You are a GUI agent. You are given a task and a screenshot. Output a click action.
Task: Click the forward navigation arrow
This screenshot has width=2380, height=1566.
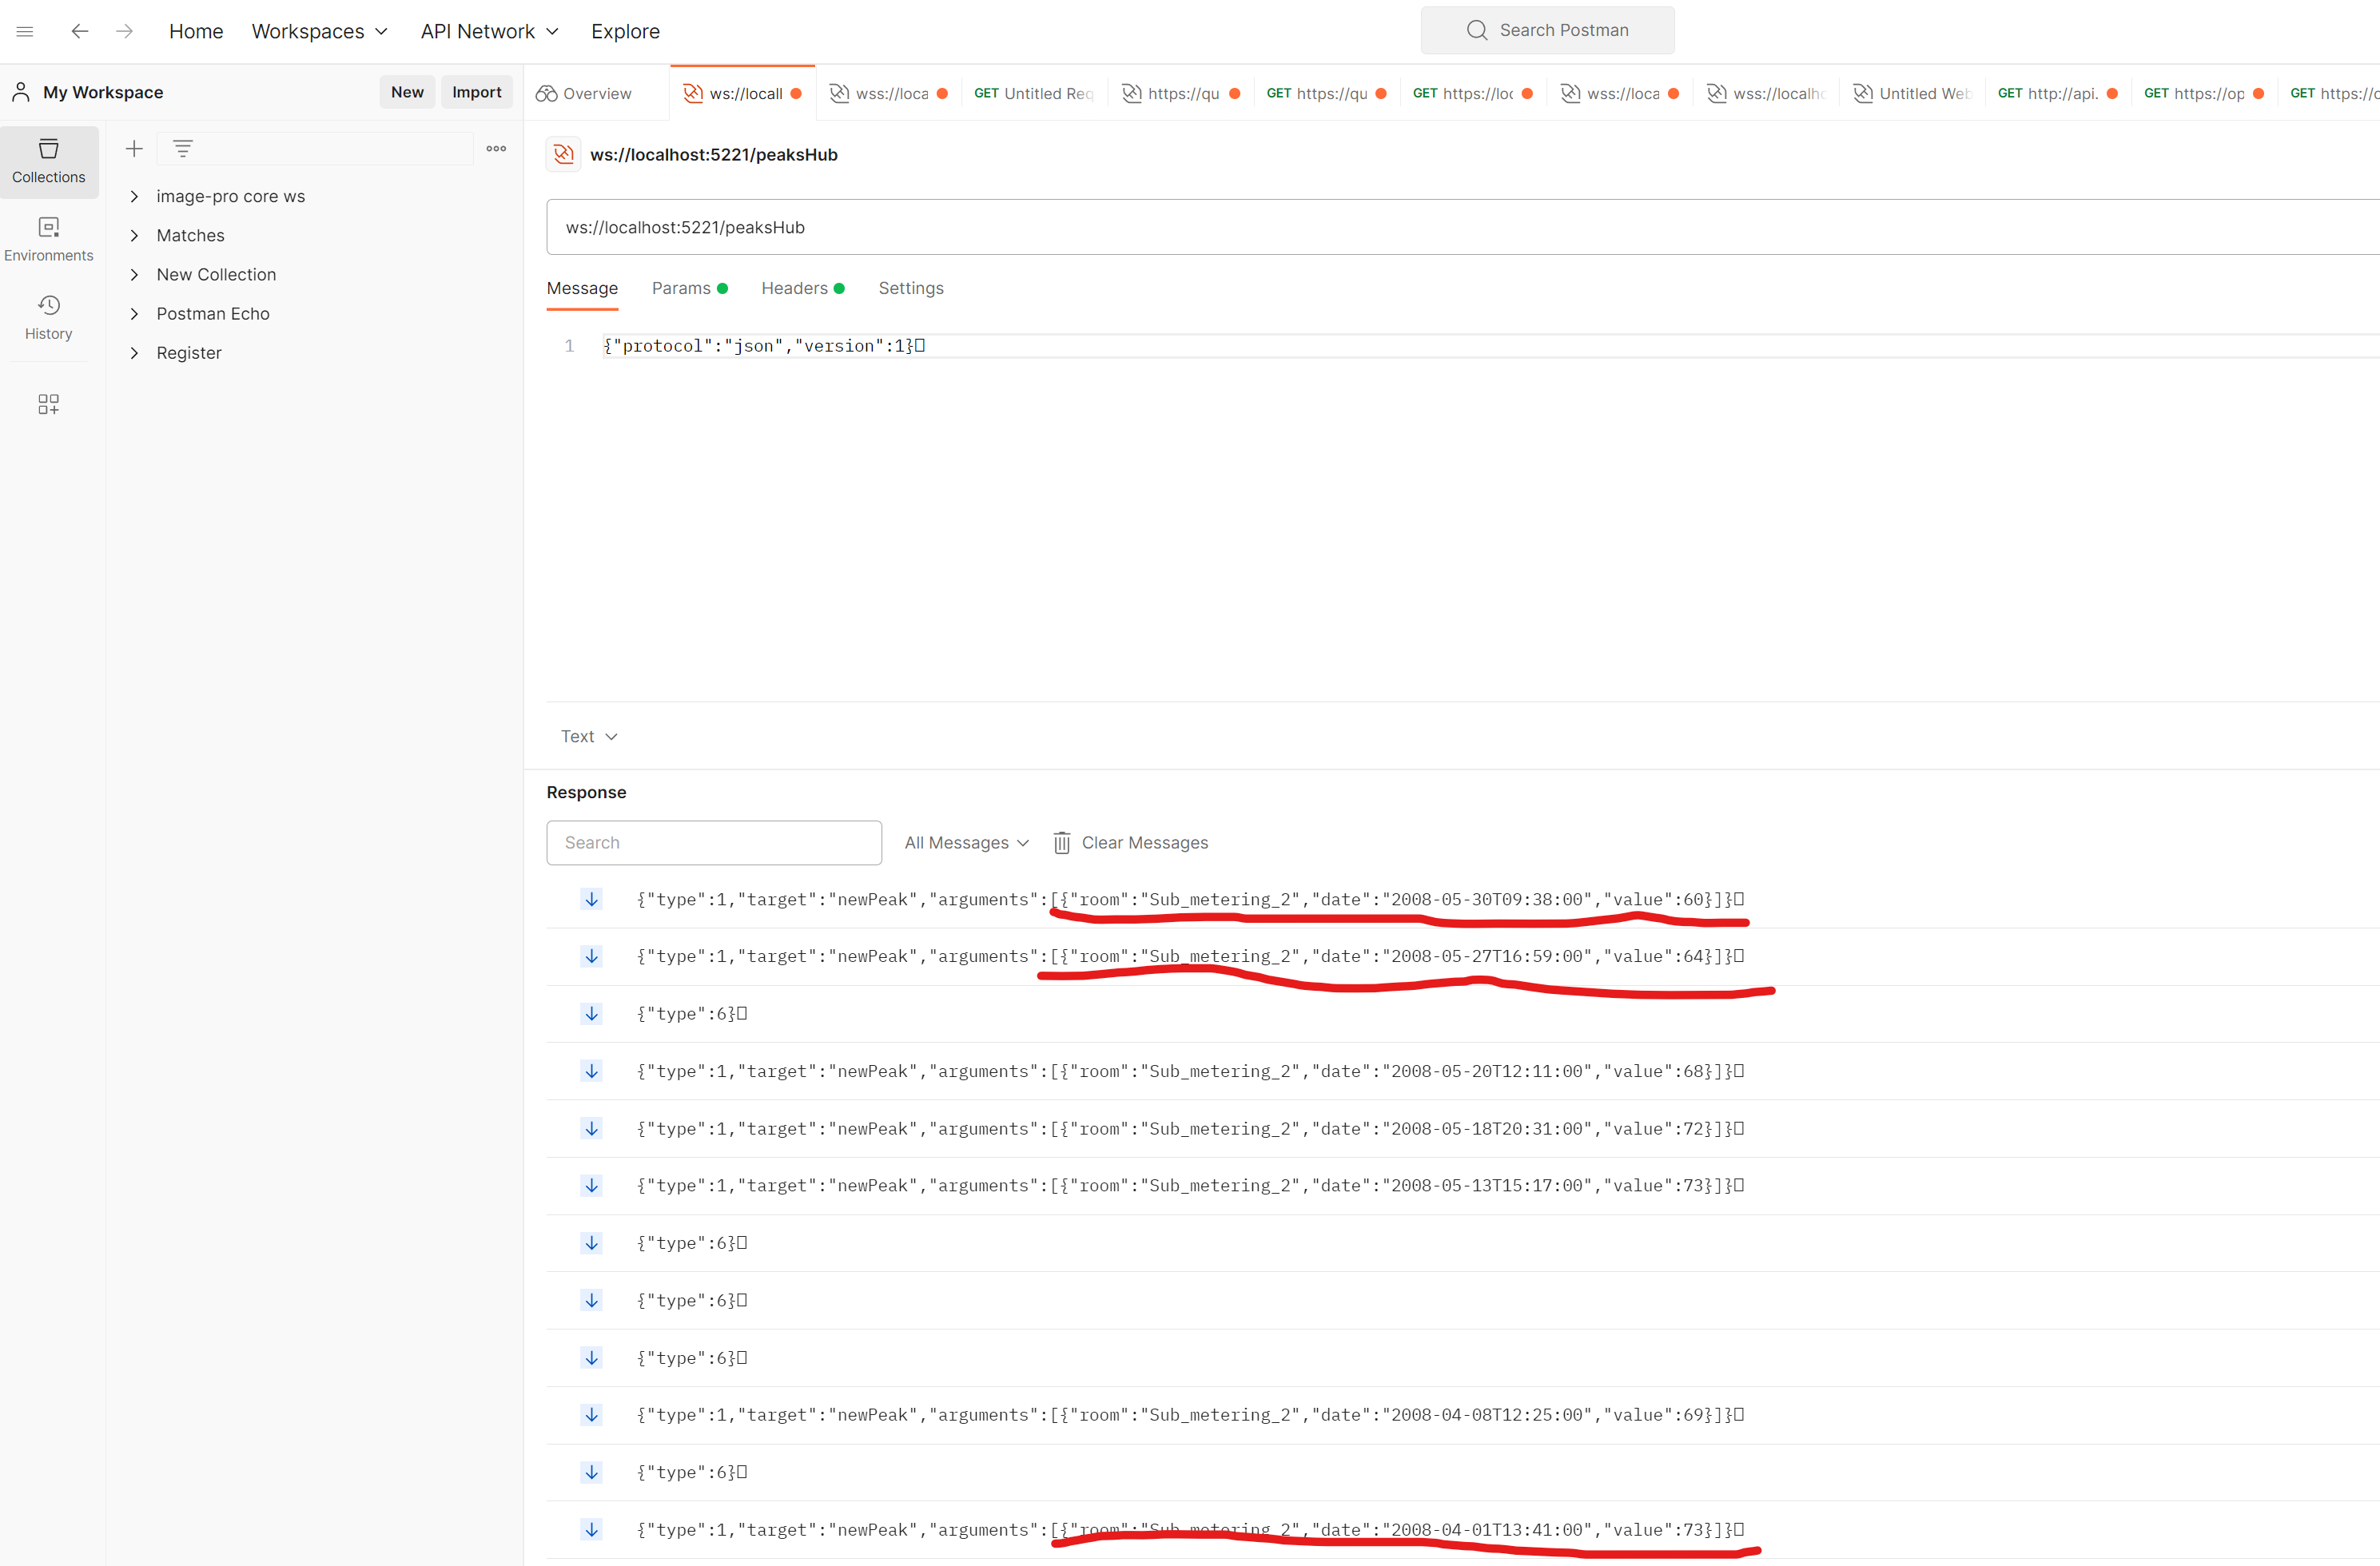coord(124,31)
